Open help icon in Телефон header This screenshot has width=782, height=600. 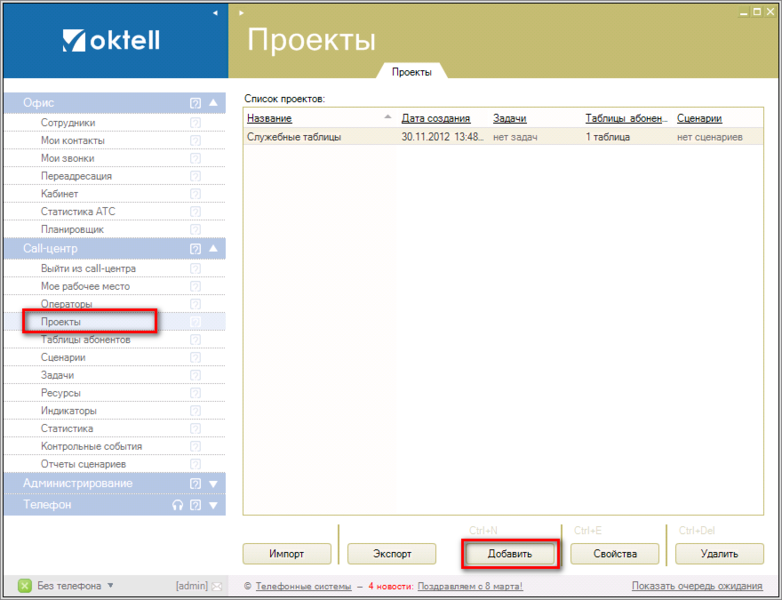click(196, 505)
